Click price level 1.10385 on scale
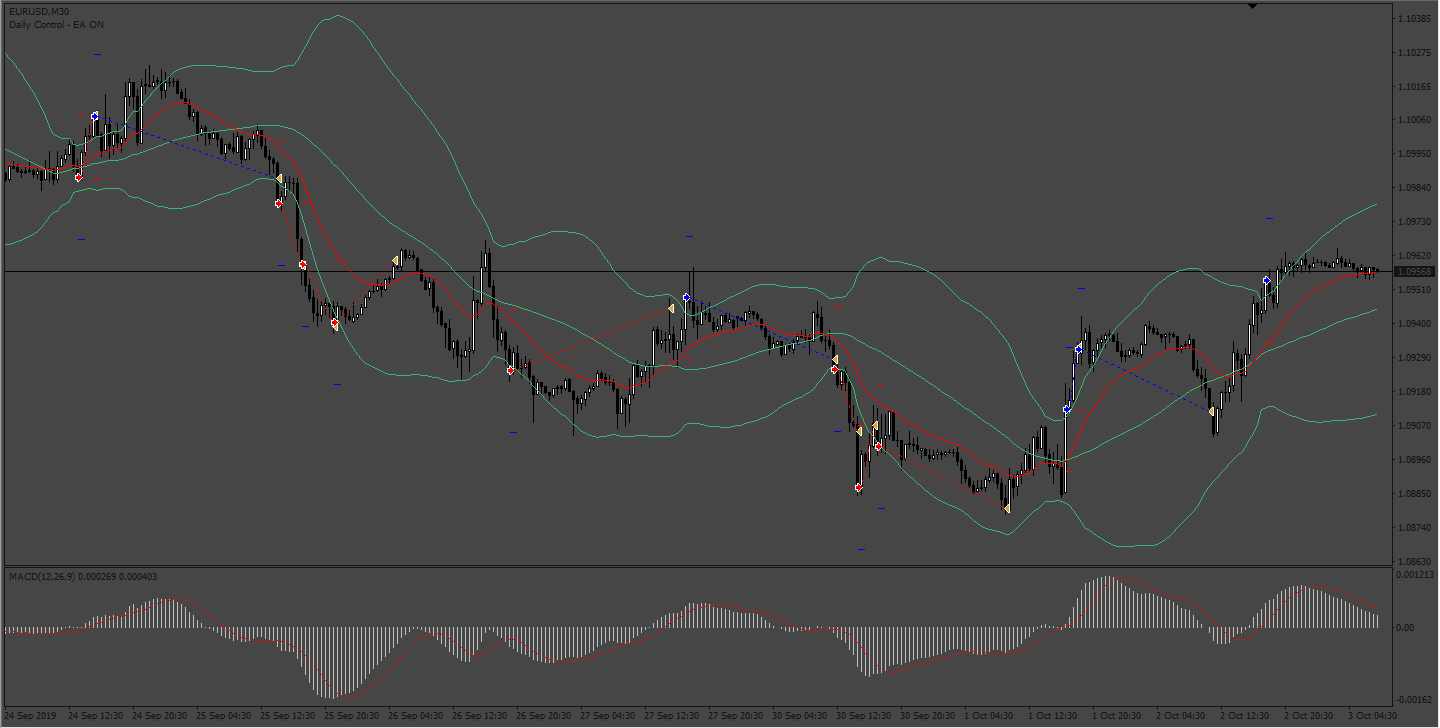The width and height of the screenshot is (1440, 728). coord(1415,19)
